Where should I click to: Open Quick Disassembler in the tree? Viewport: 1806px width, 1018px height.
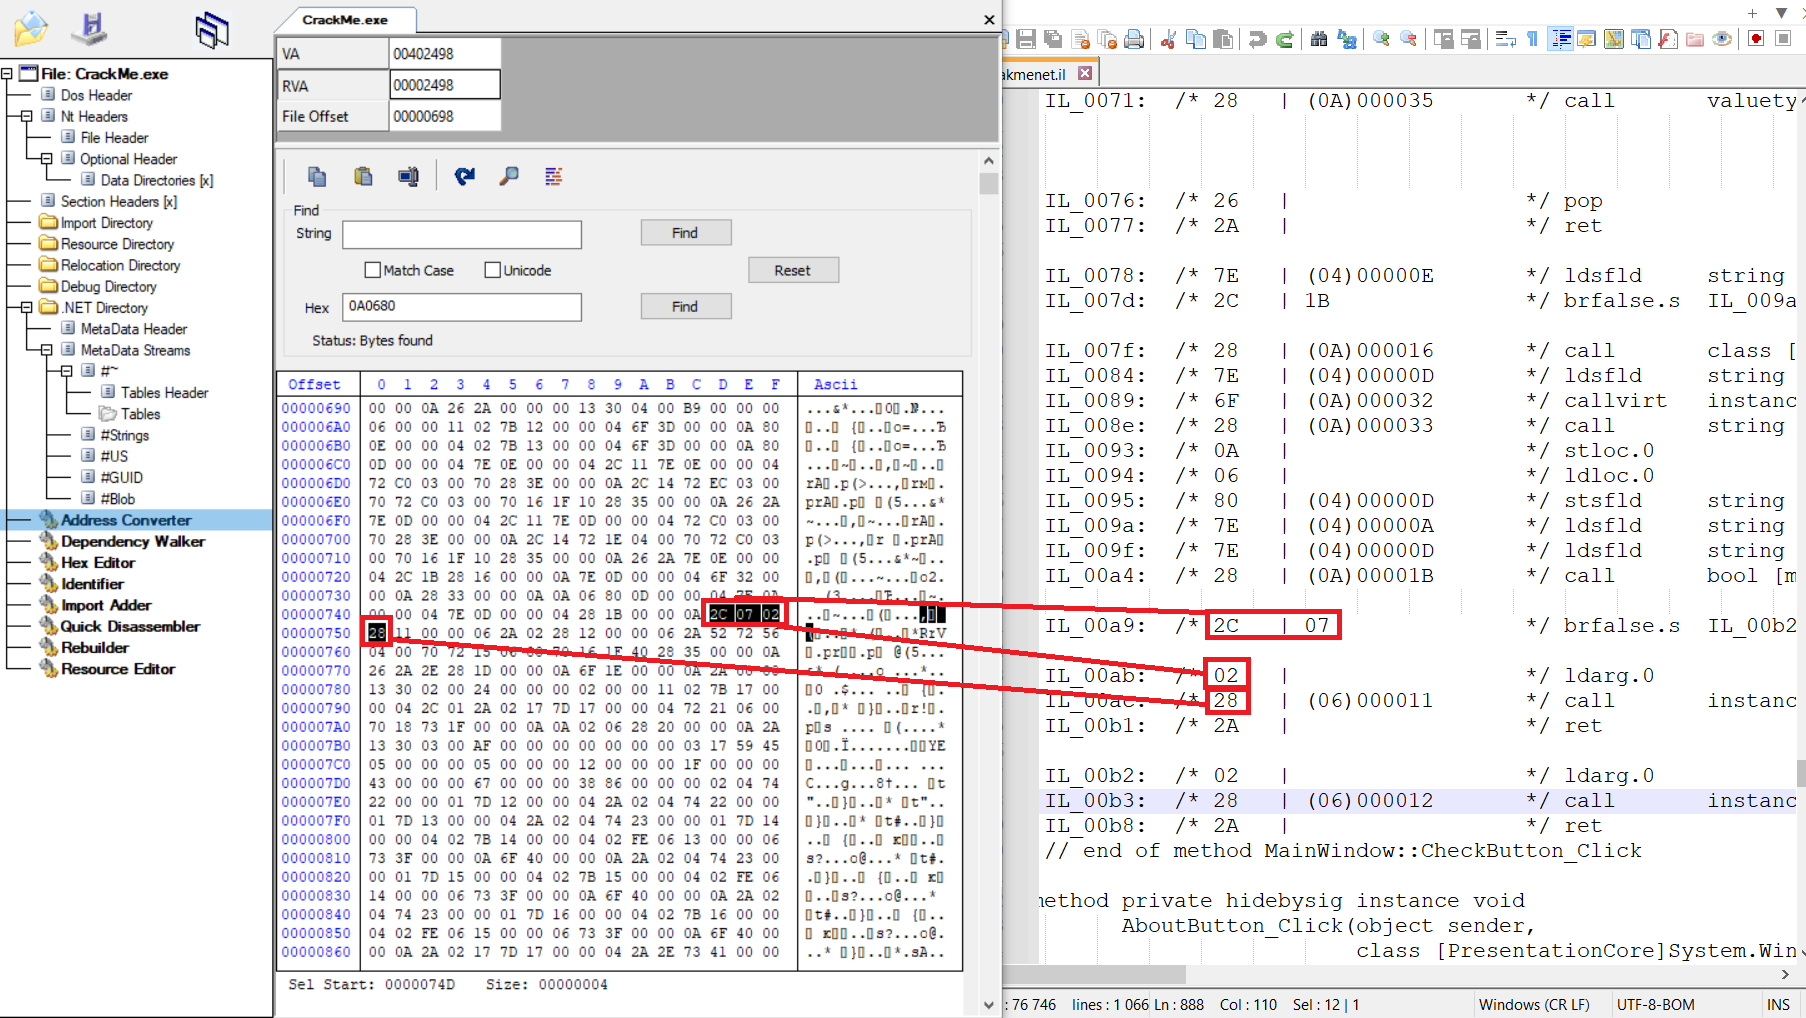(130, 626)
